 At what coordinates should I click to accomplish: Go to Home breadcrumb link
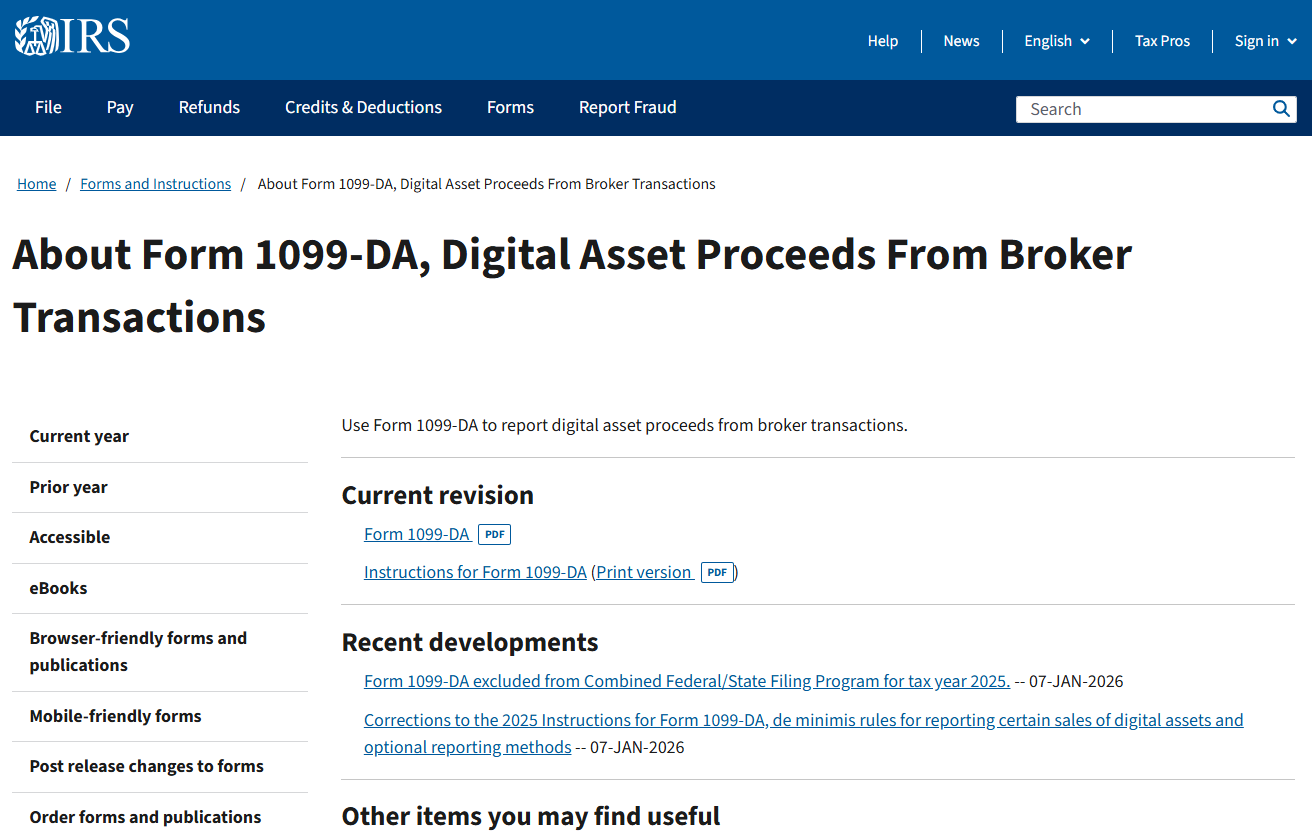point(36,184)
